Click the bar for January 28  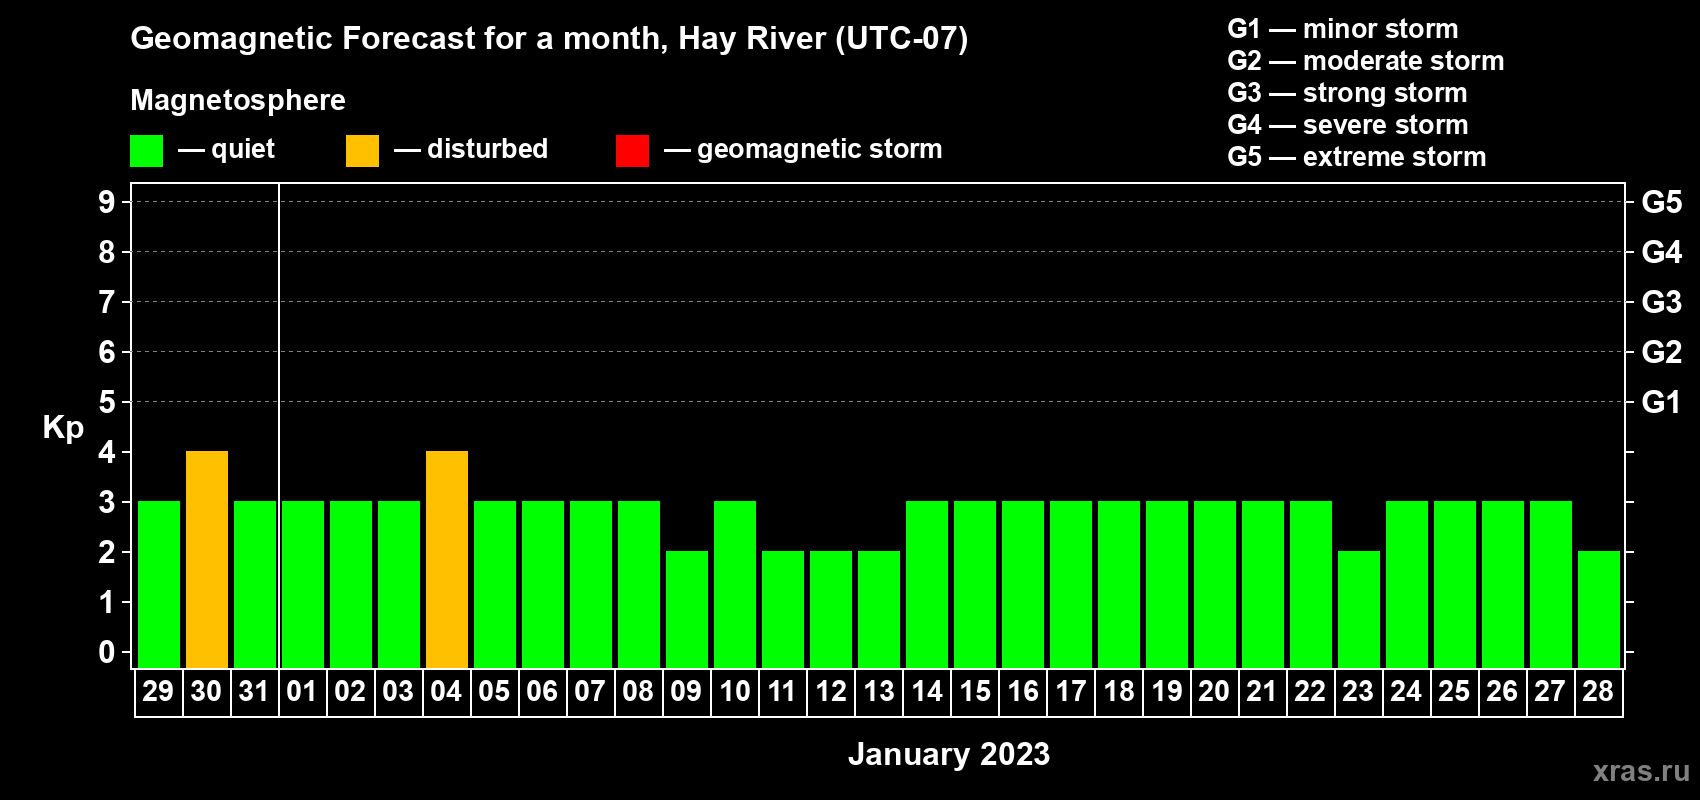(1599, 609)
